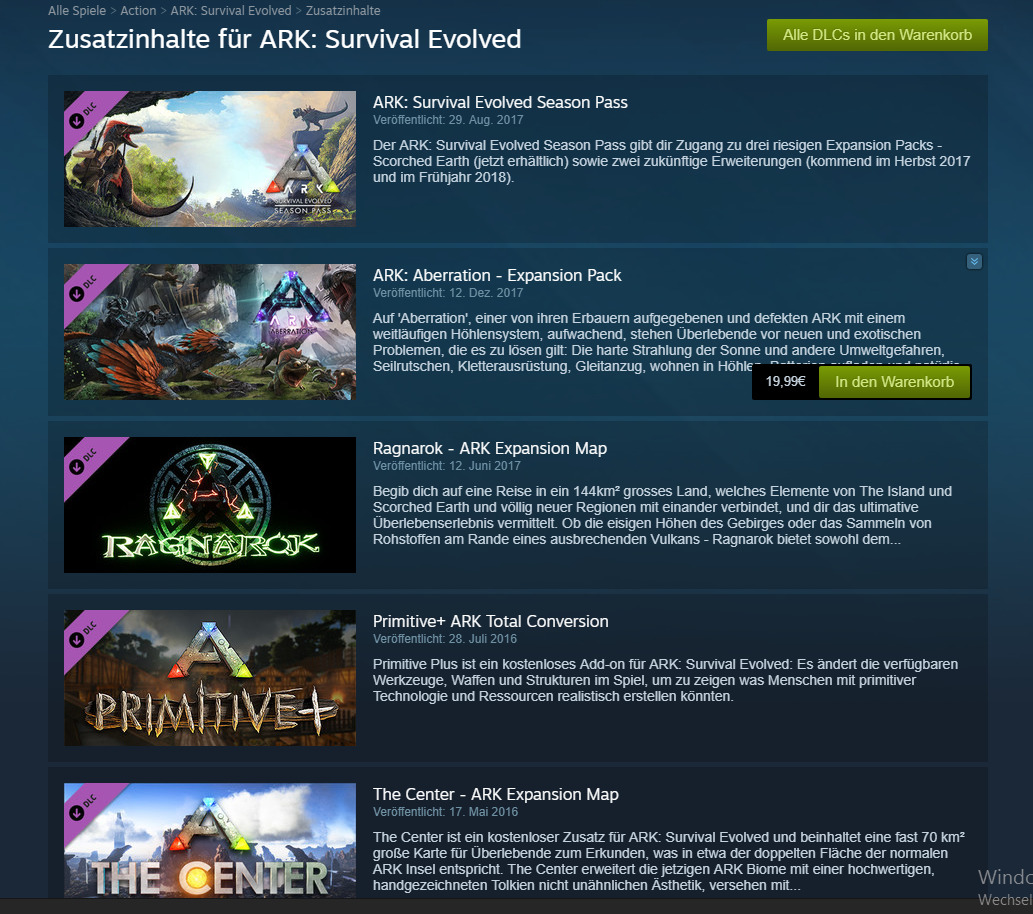
Task: Add all DLCs to the cart
Action: point(877,35)
